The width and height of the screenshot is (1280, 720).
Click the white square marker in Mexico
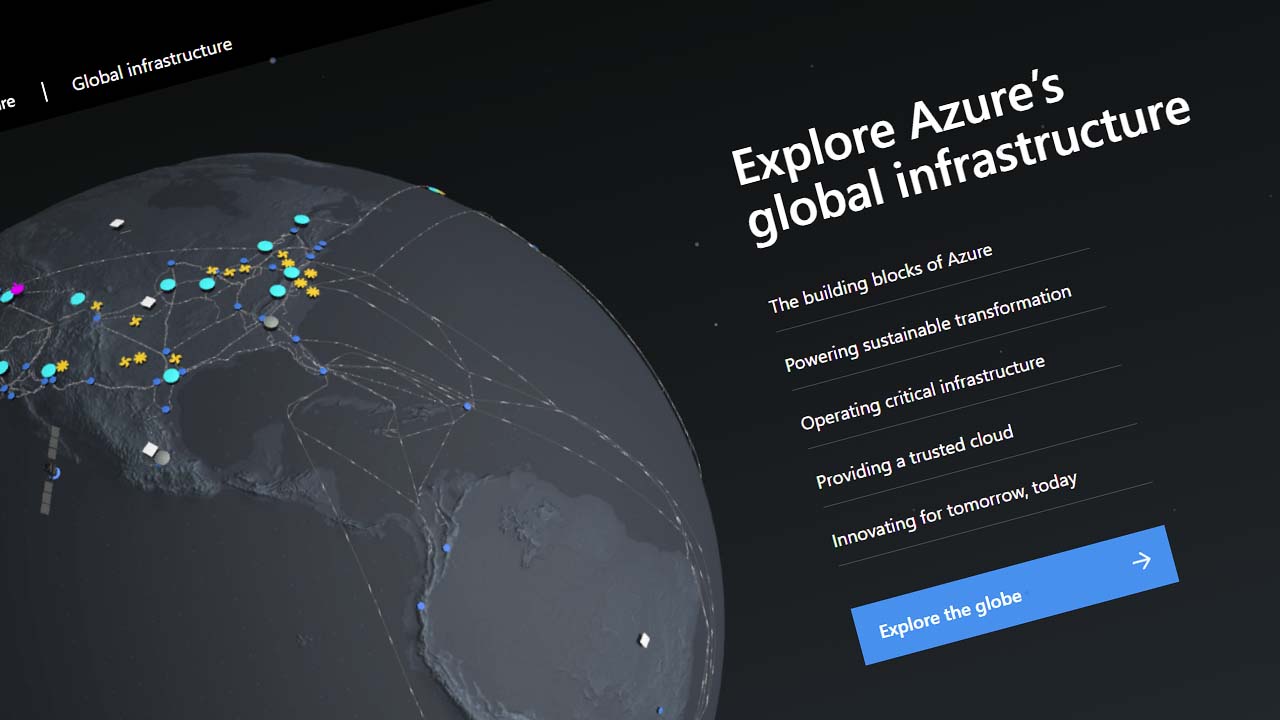pyautogui.click(x=150, y=449)
